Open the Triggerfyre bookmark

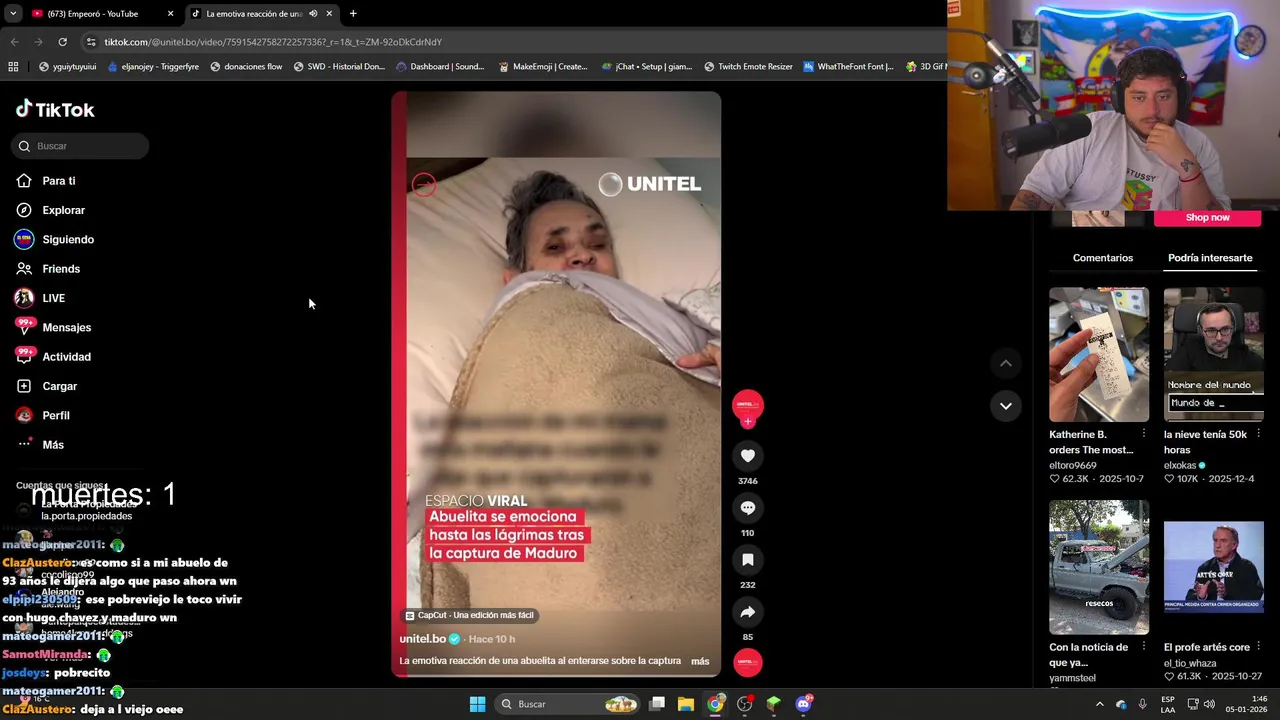click(153, 67)
